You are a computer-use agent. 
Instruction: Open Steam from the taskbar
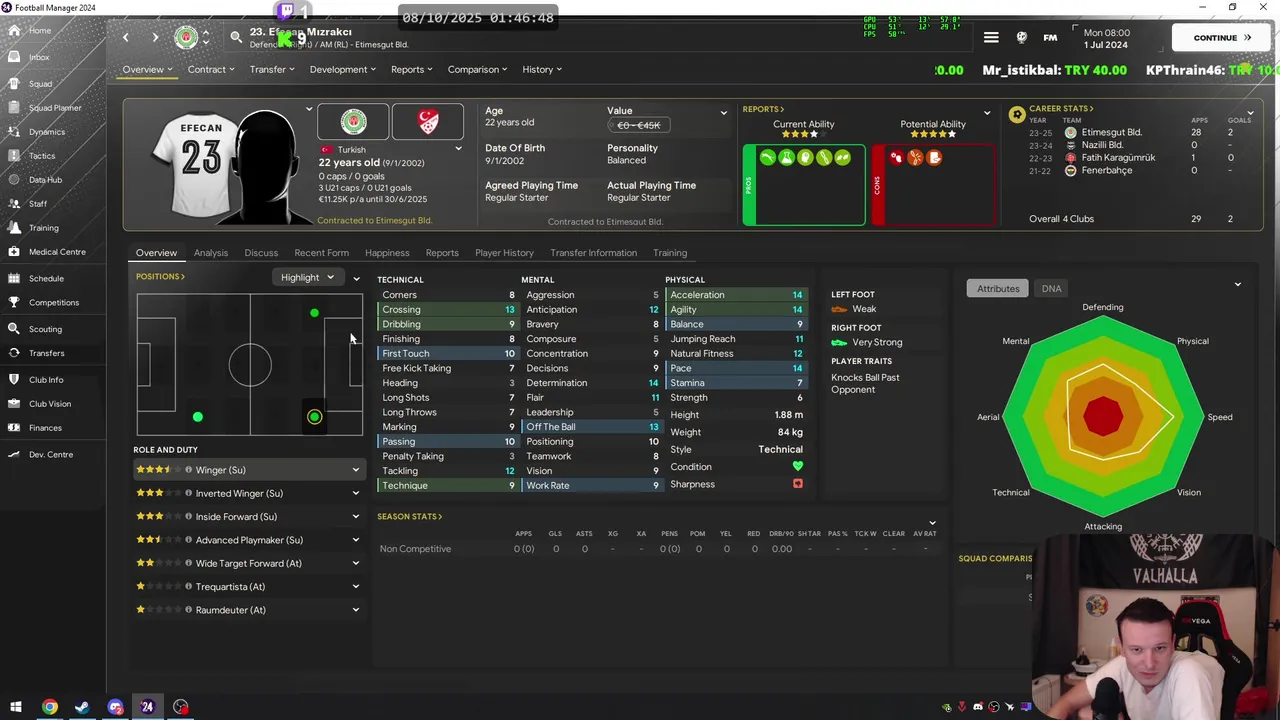coord(82,707)
